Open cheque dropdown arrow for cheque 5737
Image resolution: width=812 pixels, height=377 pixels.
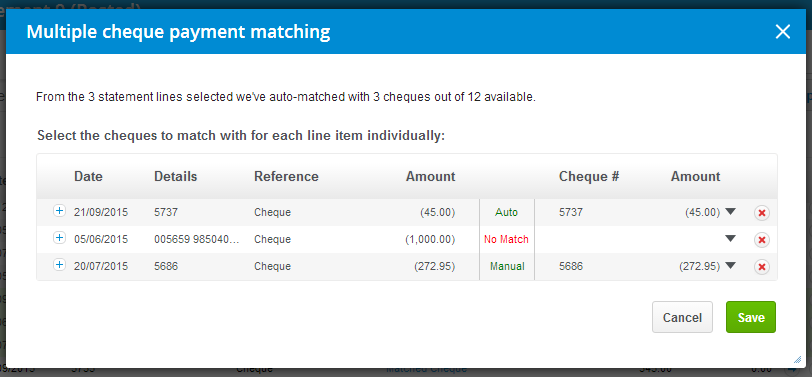coord(730,212)
